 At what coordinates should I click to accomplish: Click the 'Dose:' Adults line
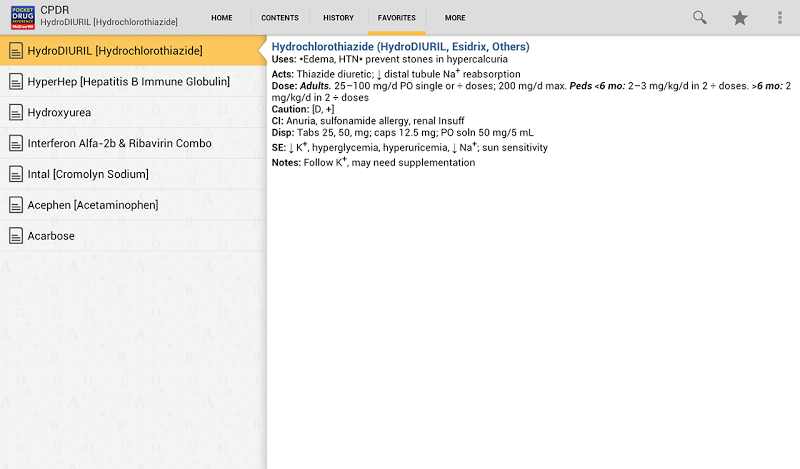click(531, 91)
